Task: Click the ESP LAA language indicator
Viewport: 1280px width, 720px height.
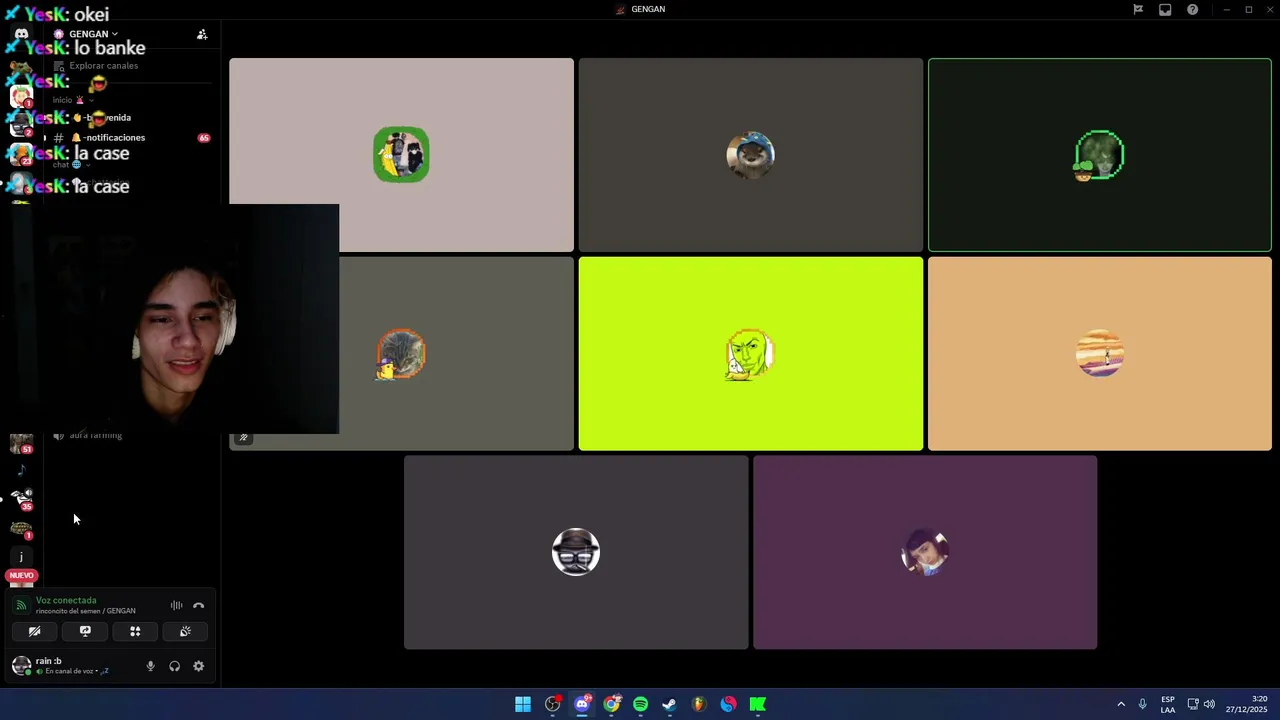Action: [x=1168, y=704]
